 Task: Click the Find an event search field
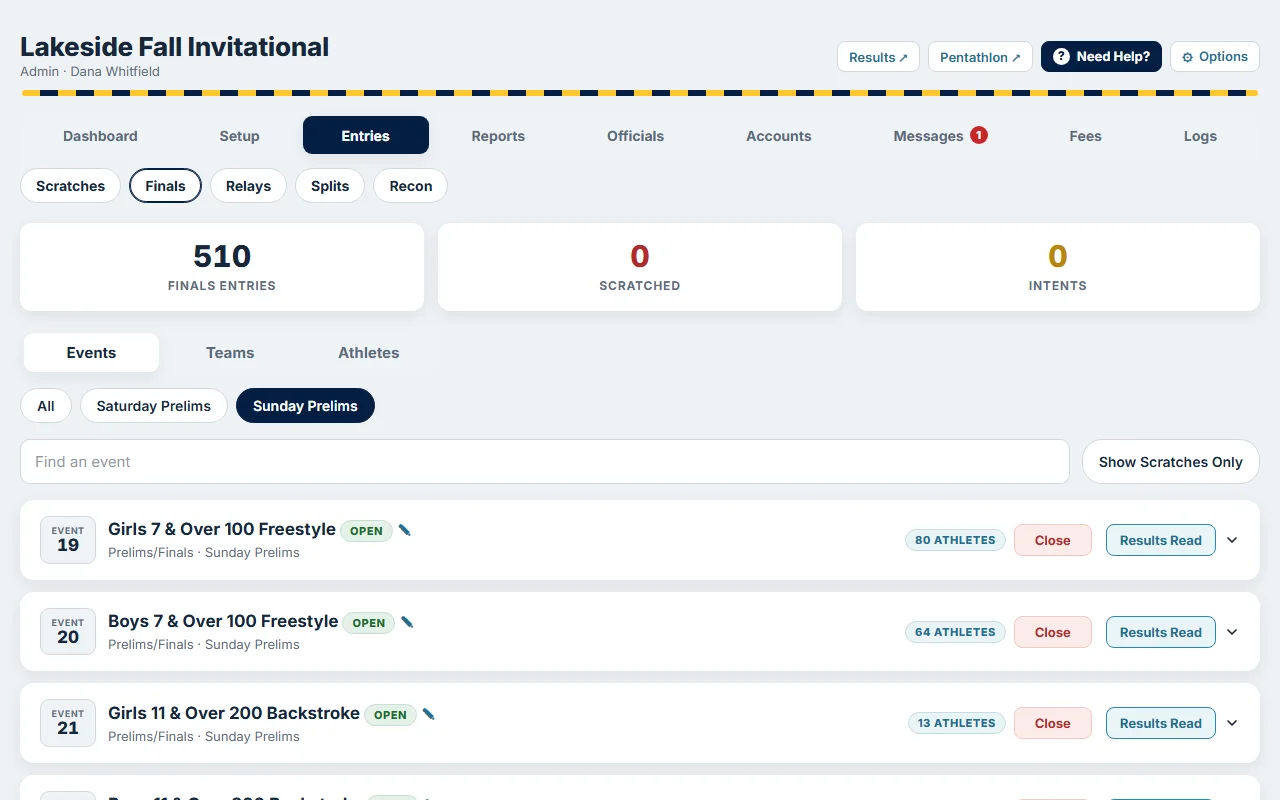(x=545, y=462)
